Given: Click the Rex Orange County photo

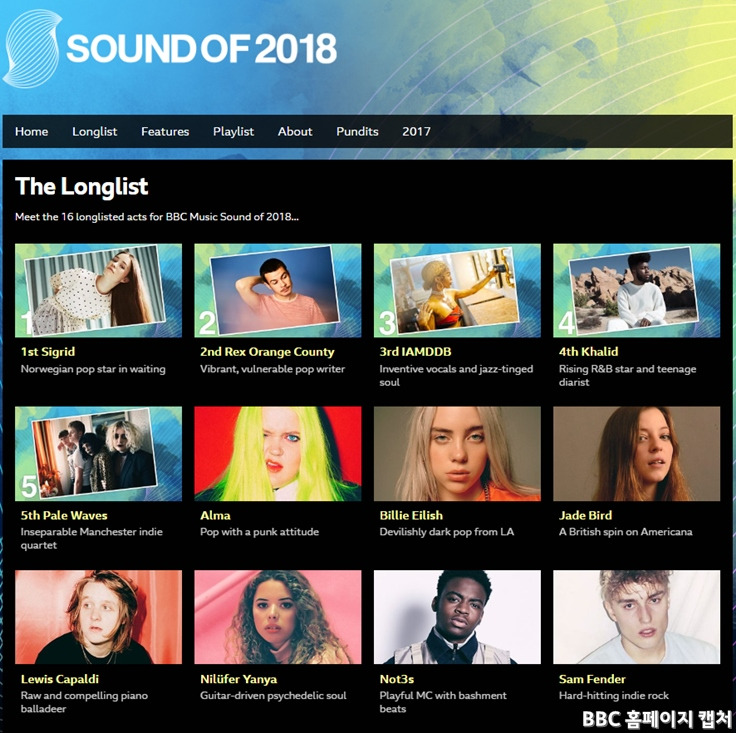Looking at the screenshot, I should (x=278, y=290).
